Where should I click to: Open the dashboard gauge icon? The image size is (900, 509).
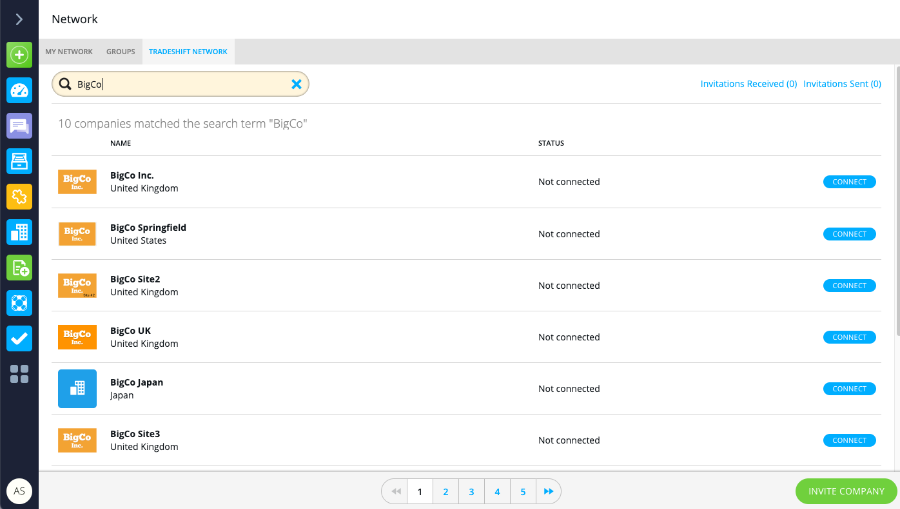click(x=19, y=90)
